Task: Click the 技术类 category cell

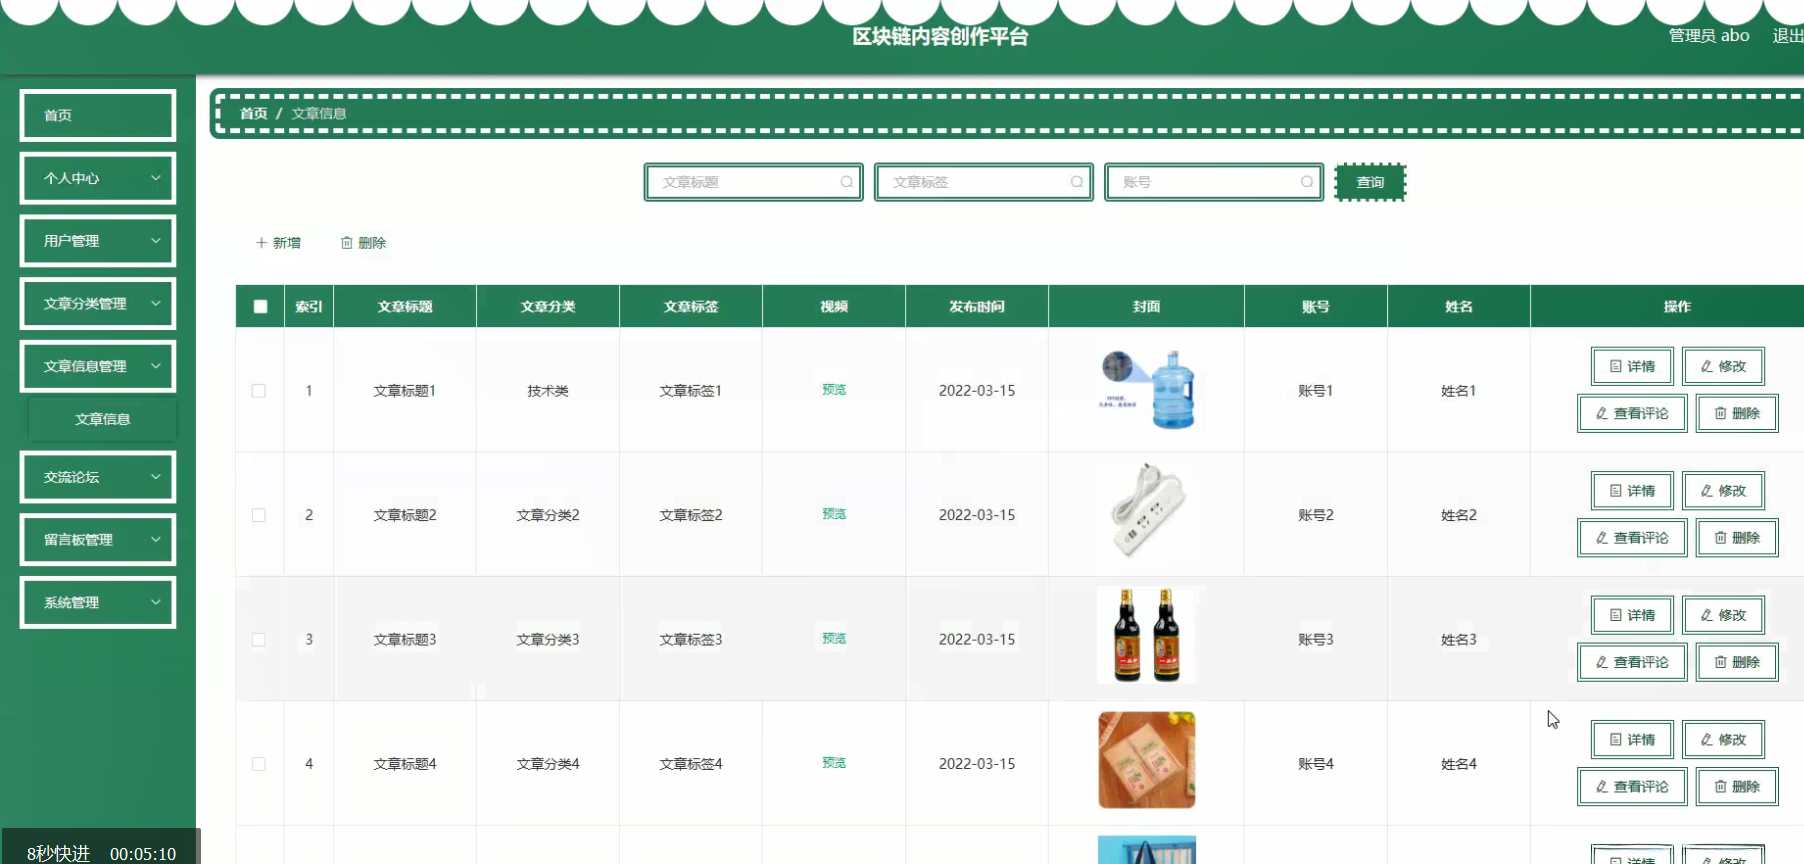Action: [x=548, y=391]
